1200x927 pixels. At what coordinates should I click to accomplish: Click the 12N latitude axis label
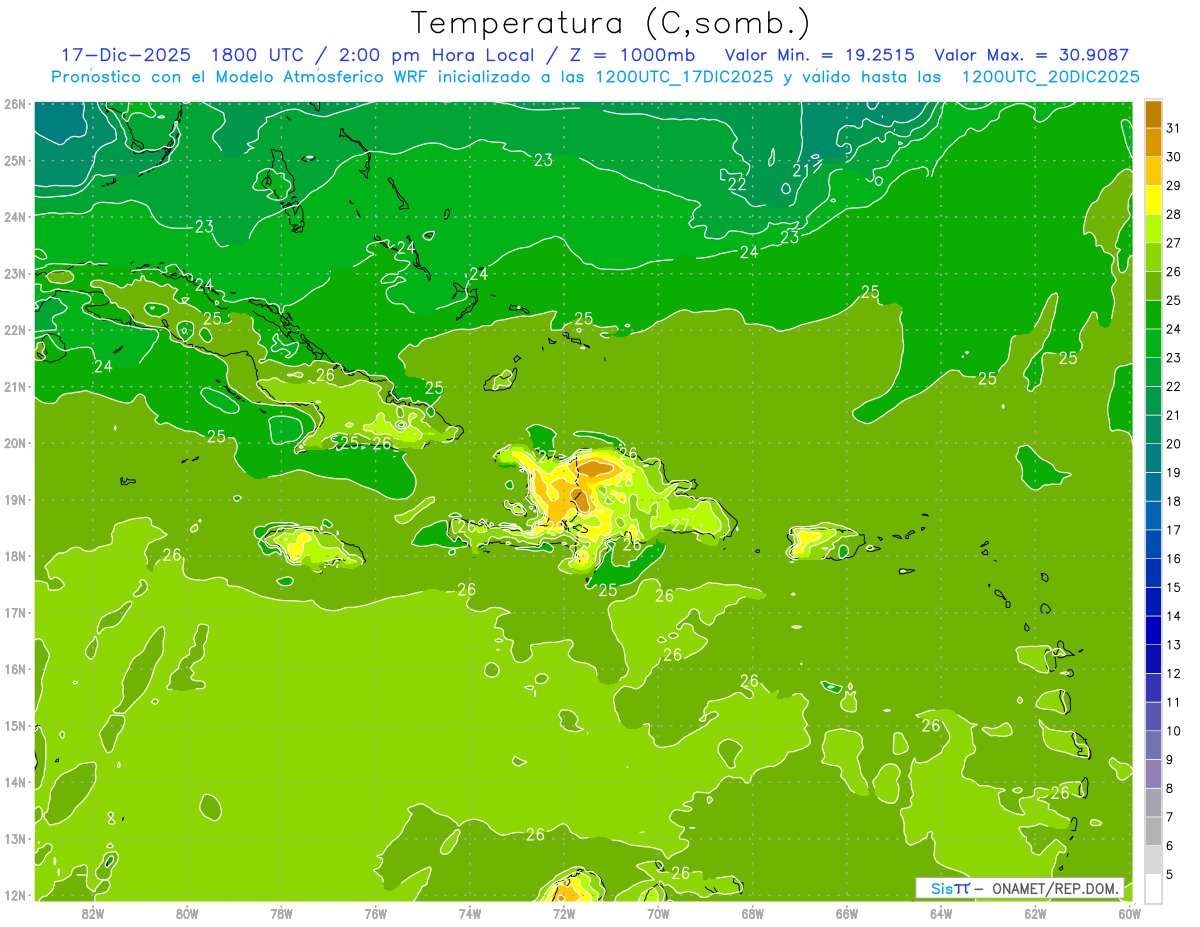pyautogui.click(x=15, y=895)
